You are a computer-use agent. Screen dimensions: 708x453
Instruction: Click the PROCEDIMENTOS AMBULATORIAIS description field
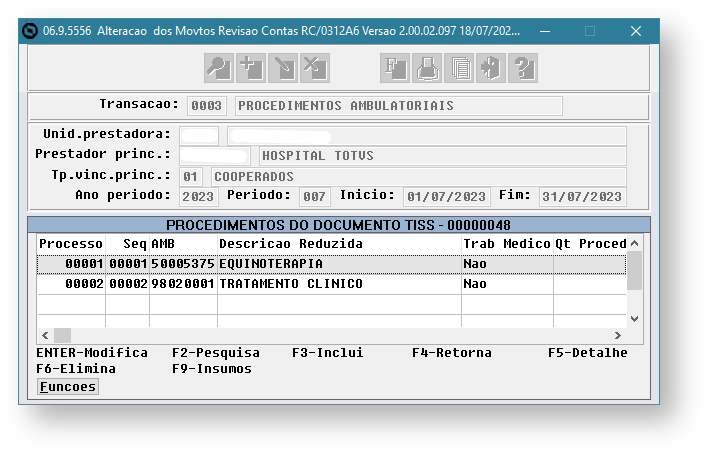click(399, 106)
